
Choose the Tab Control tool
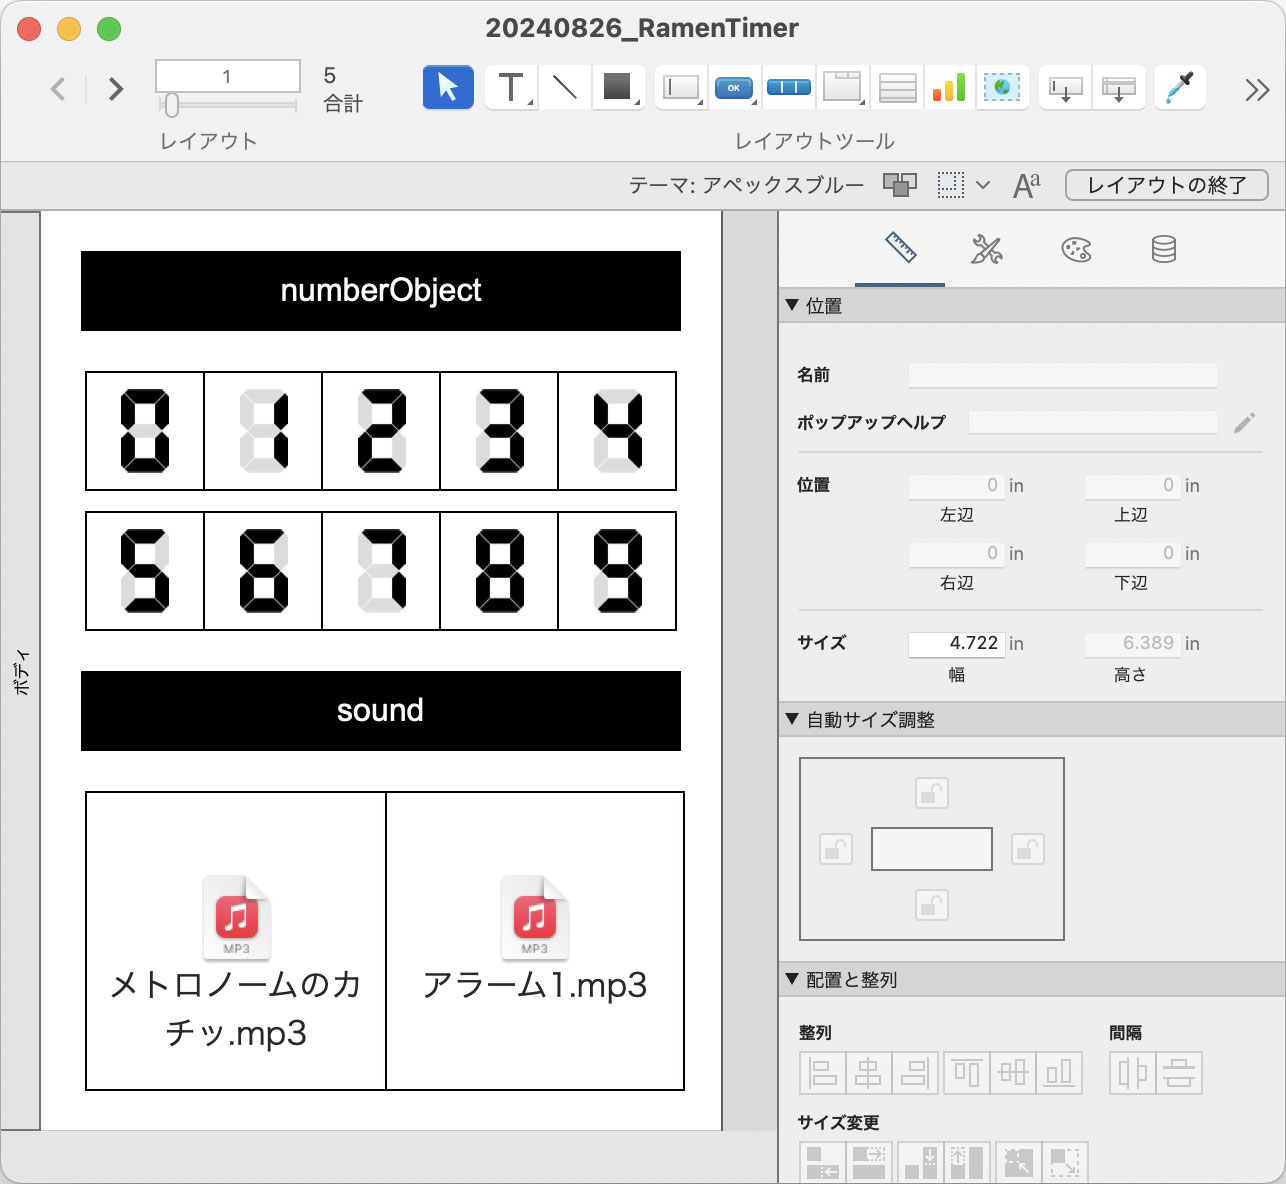[843, 88]
